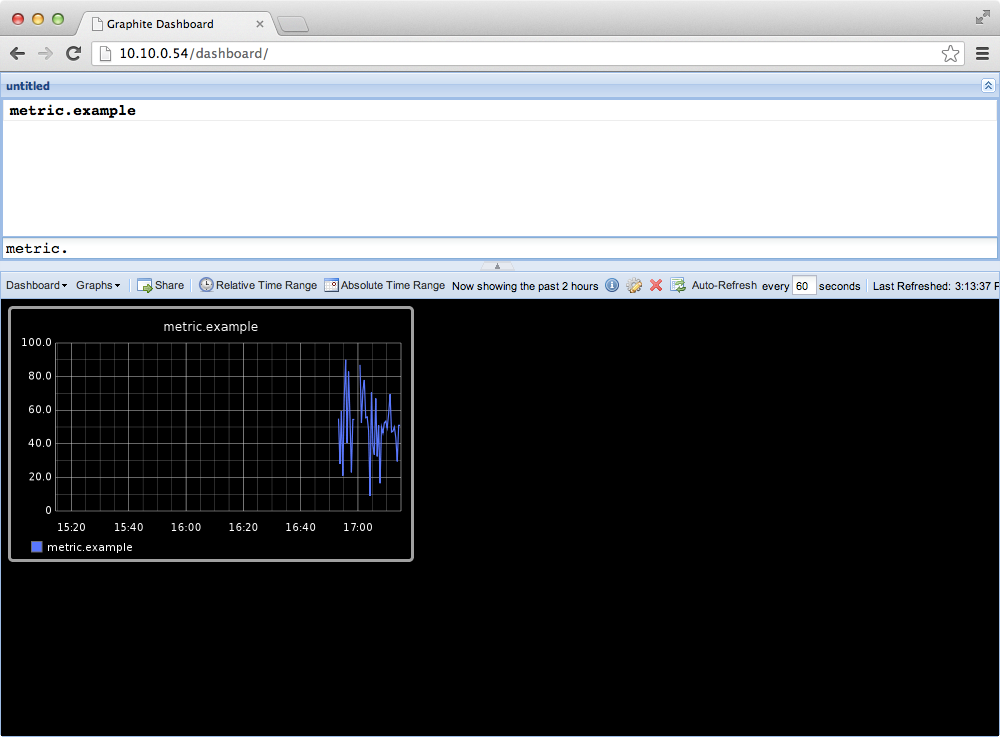This screenshot has height=737, width=1000.
Task: Click the page icon in the address bar
Action: click(105, 54)
